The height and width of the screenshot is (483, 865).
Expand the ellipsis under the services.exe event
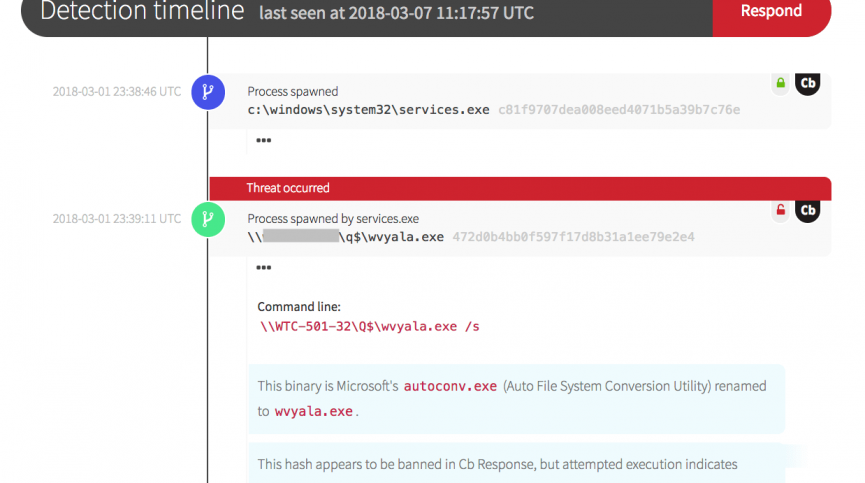tap(264, 141)
